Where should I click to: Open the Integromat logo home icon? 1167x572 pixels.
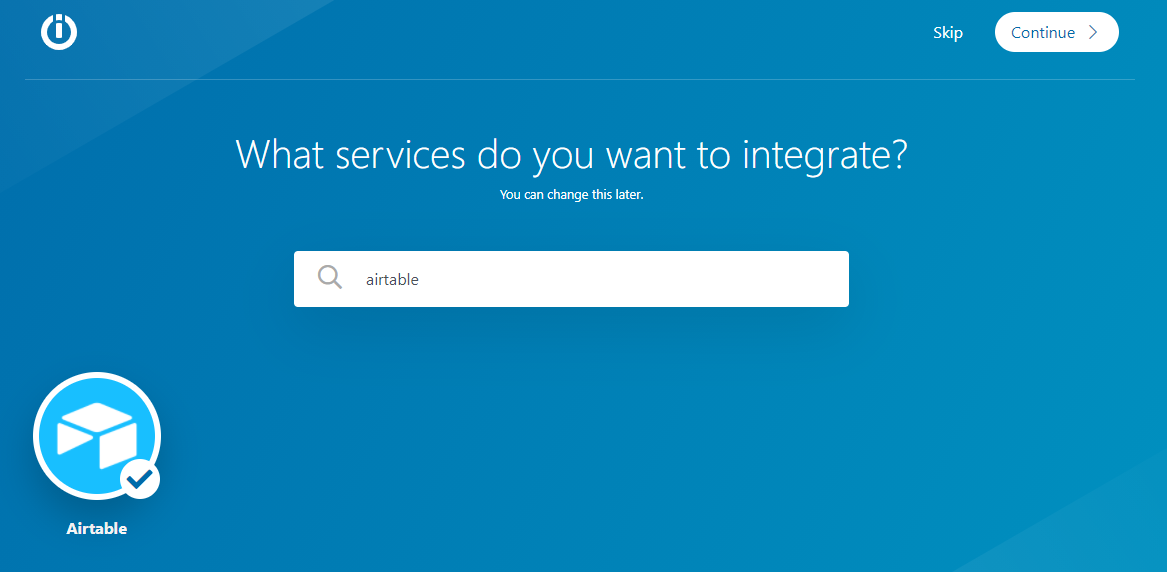pos(60,32)
